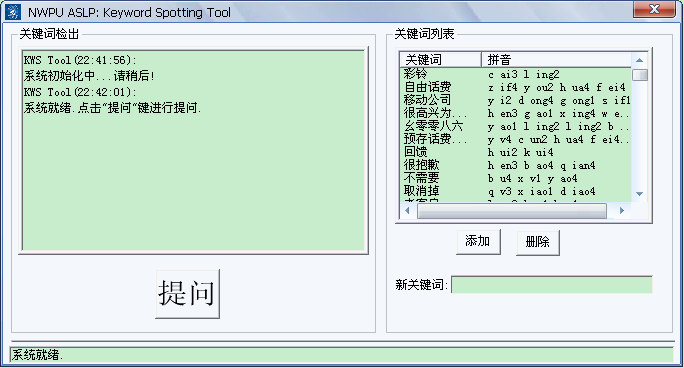Select the 彩铃 keyword row
The image size is (684, 368).
click(515, 74)
